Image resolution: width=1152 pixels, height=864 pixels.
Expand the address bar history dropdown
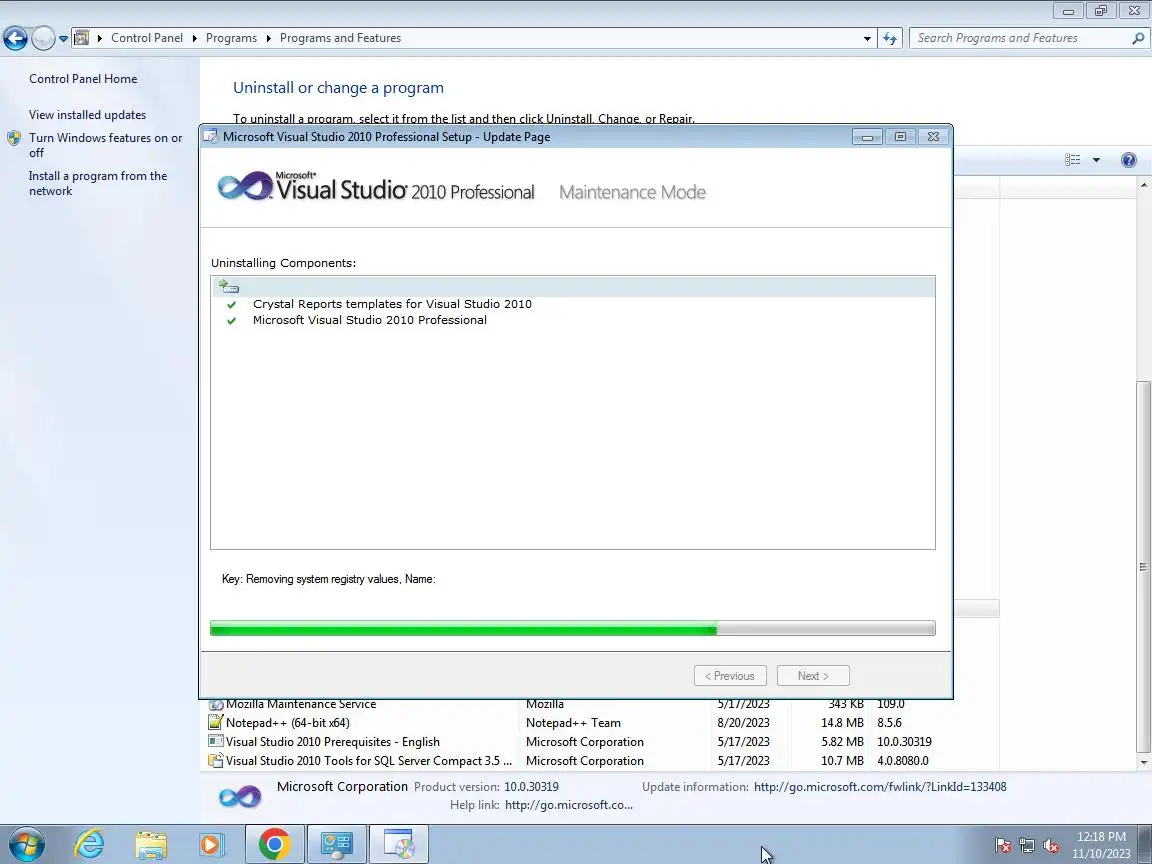867,38
